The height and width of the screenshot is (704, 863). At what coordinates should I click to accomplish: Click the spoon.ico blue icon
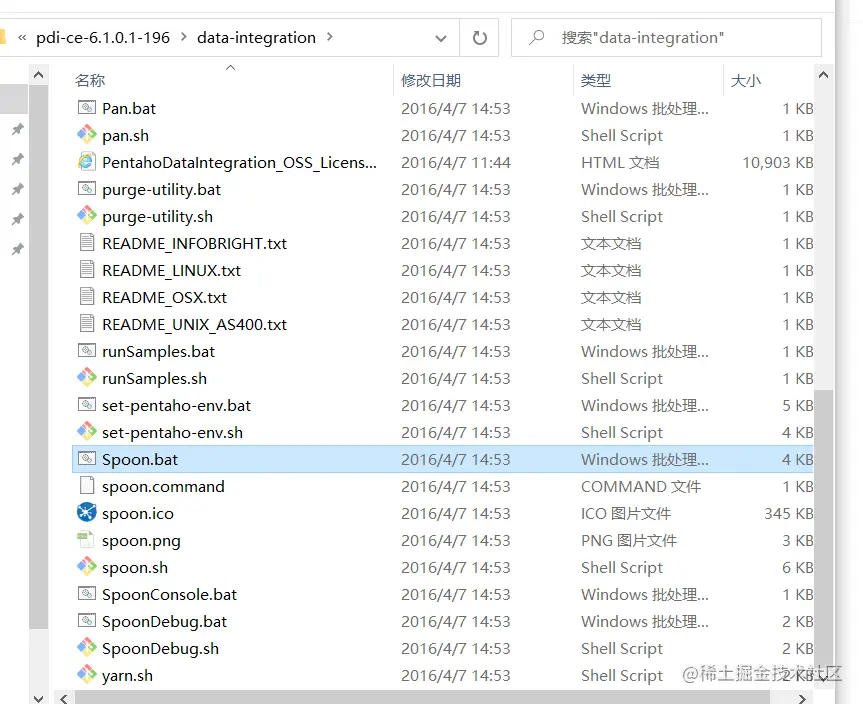tap(86, 512)
